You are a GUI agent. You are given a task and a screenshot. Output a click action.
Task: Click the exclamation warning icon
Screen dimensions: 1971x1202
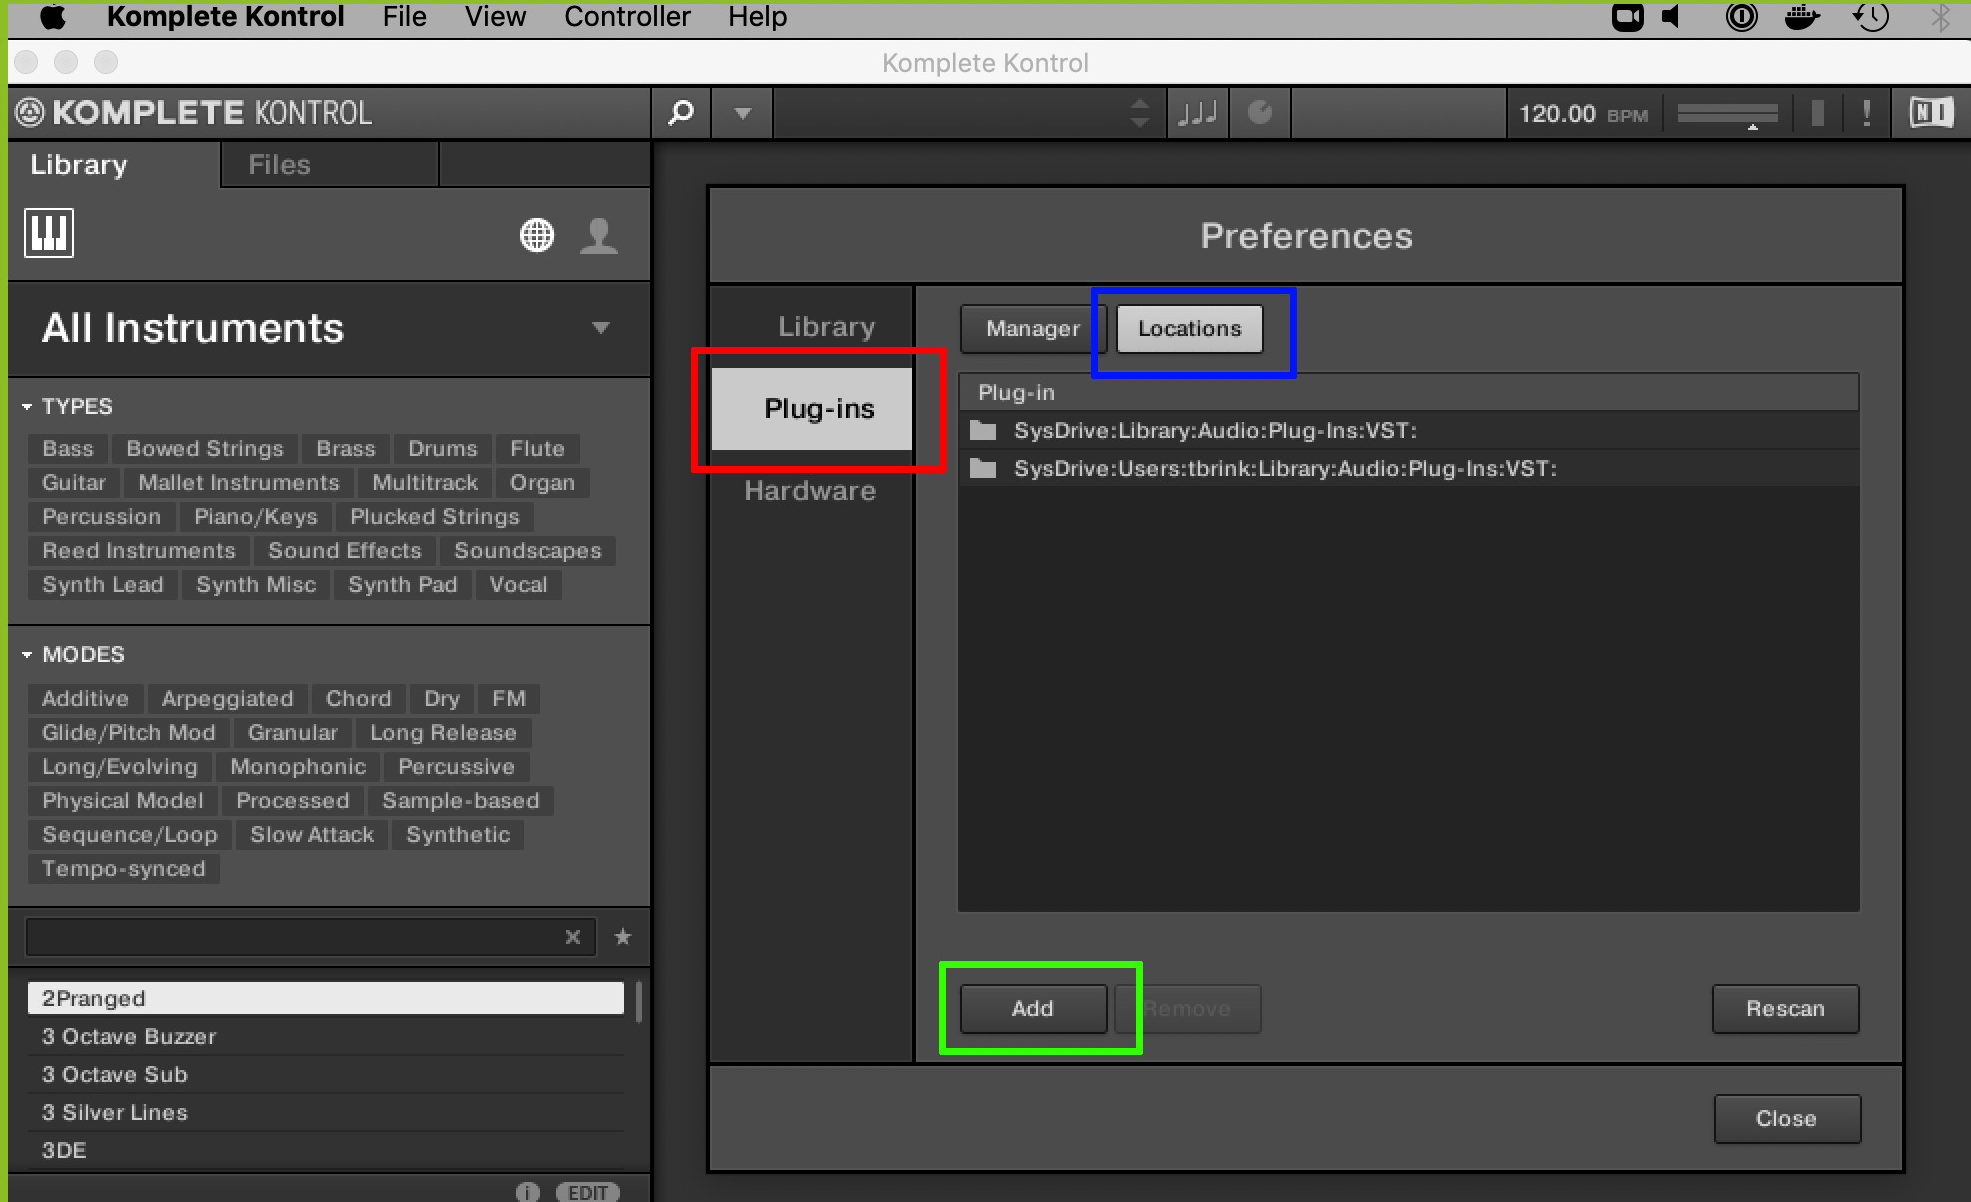(x=1866, y=112)
